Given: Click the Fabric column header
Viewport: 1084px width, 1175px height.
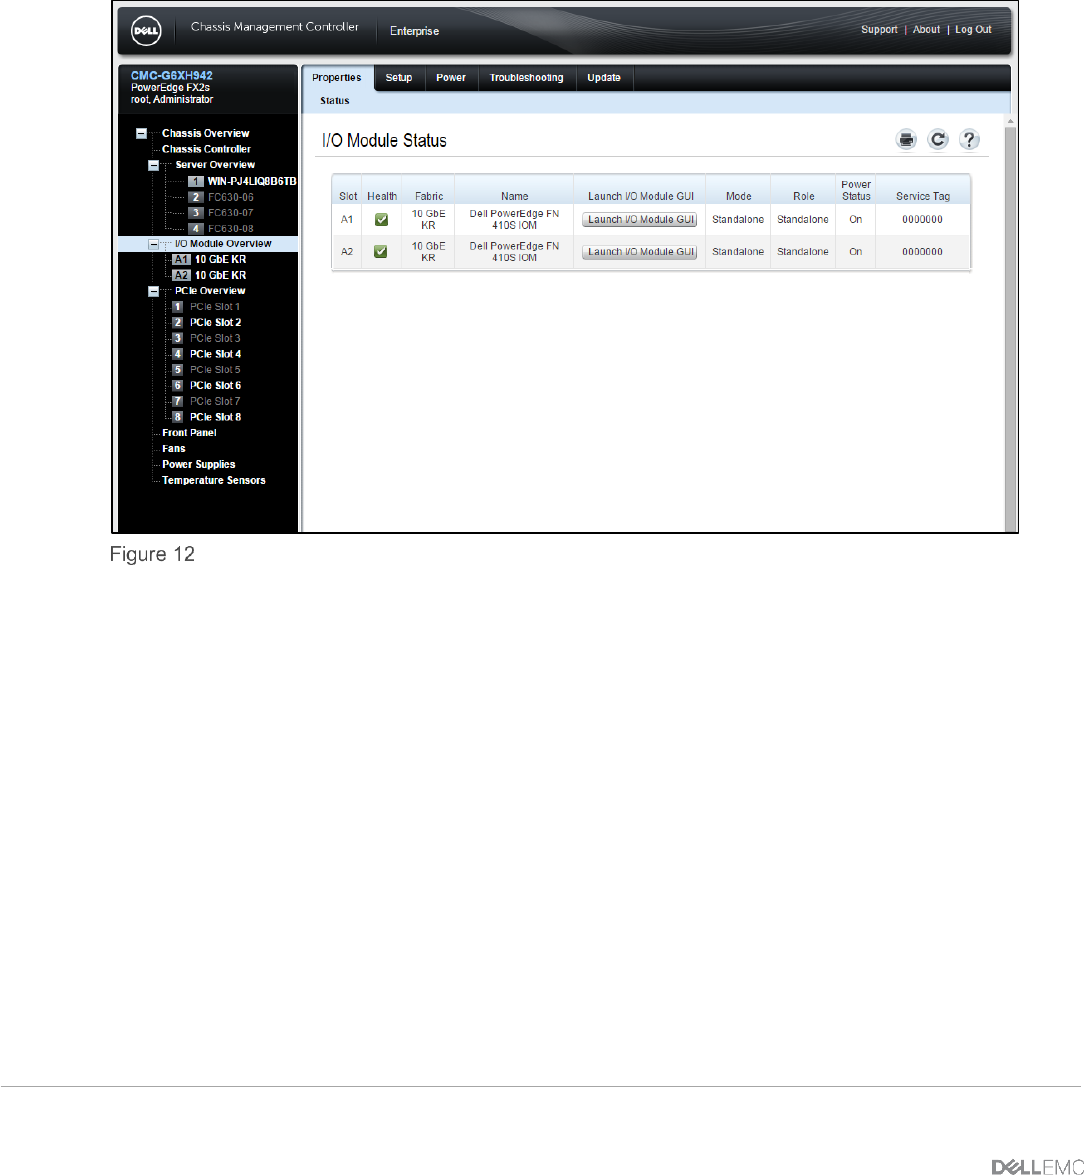Looking at the screenshot, I should coord(429,196).
